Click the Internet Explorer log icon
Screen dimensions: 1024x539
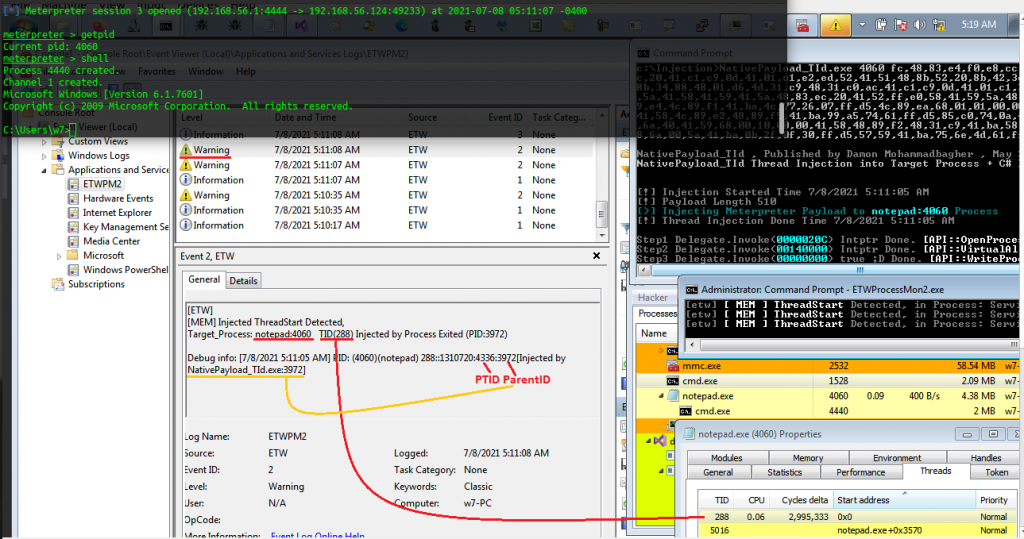(x=74, y=213)
